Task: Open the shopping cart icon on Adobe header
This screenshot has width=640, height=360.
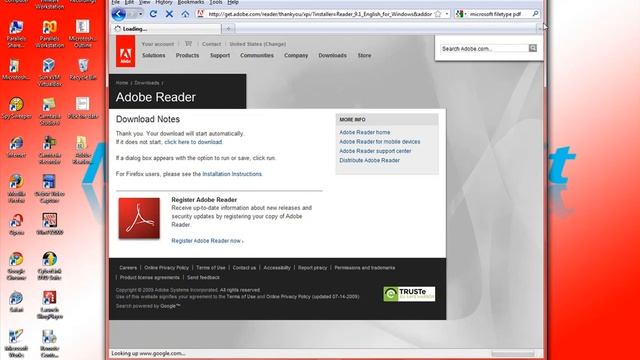Action: 188,43
